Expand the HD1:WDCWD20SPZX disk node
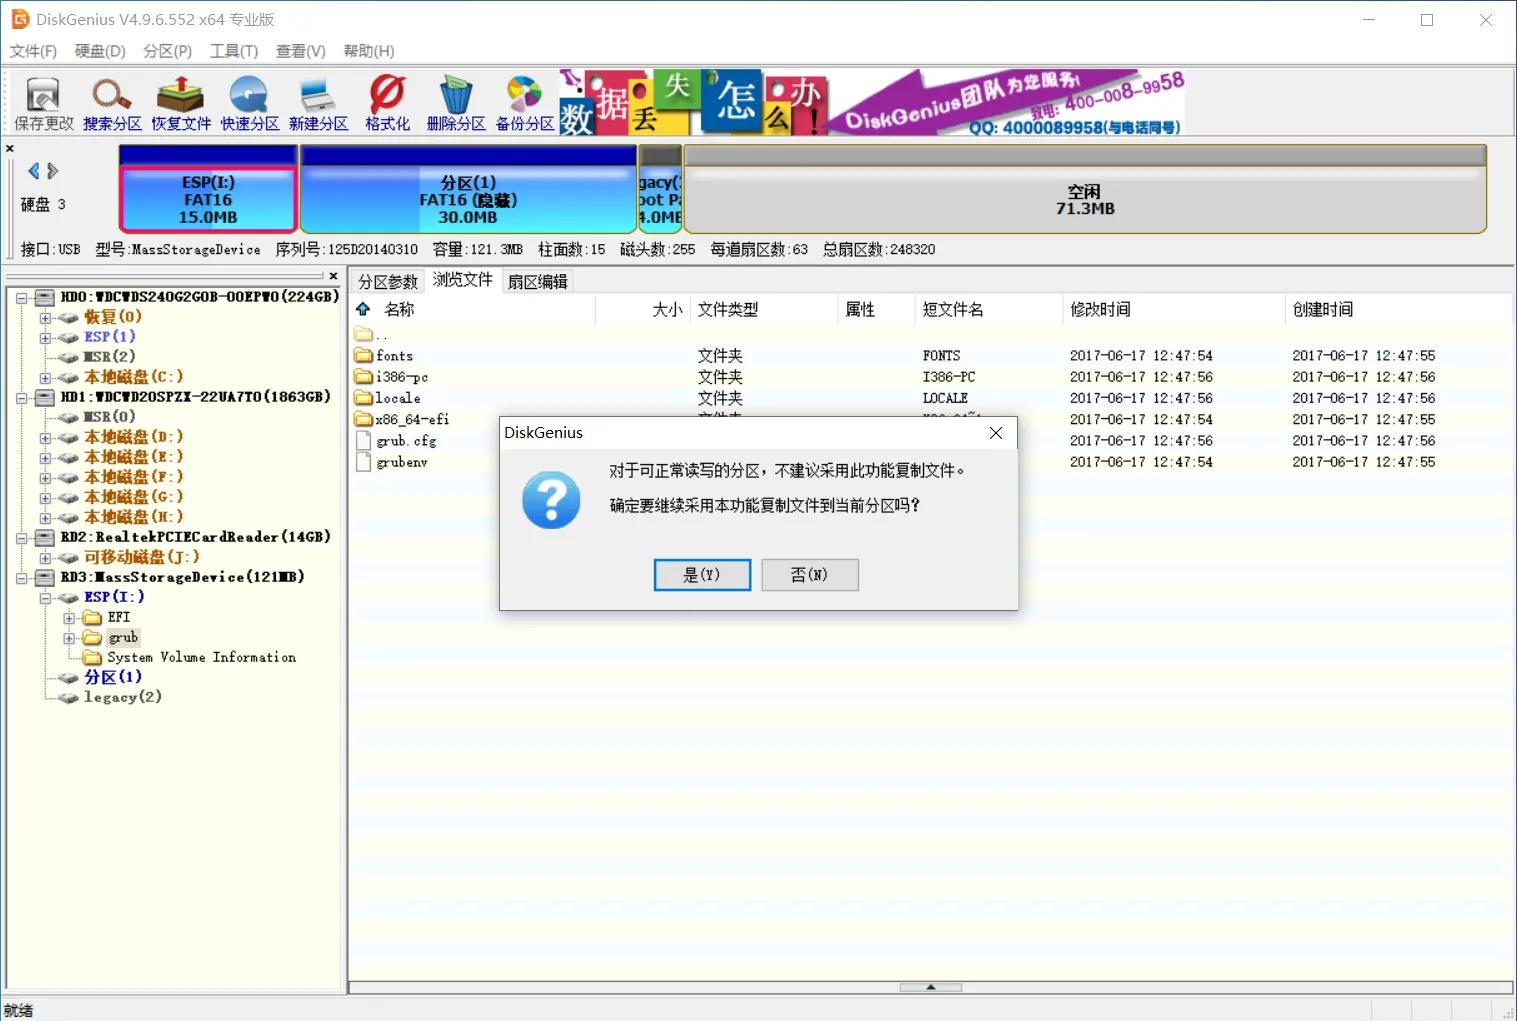1517x1021 pixels. coord(23,396)
